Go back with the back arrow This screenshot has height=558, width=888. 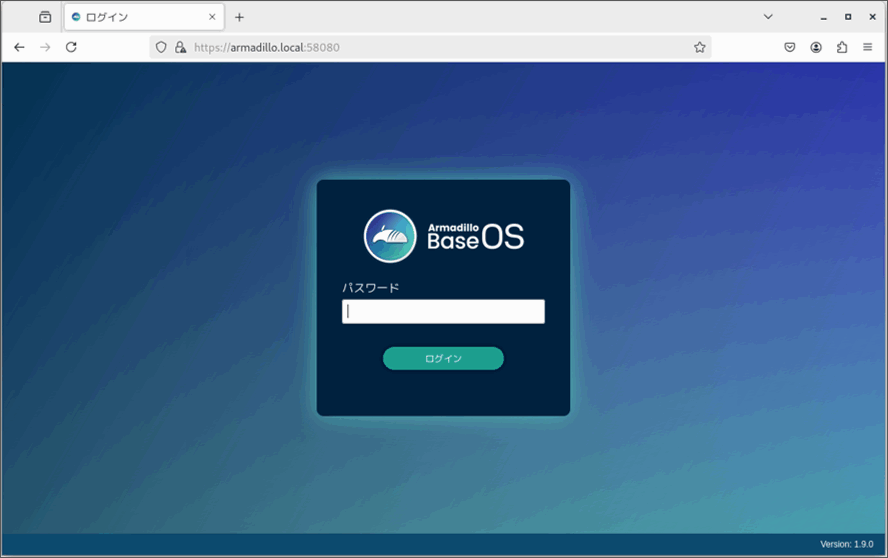click(x=19, y=47)
